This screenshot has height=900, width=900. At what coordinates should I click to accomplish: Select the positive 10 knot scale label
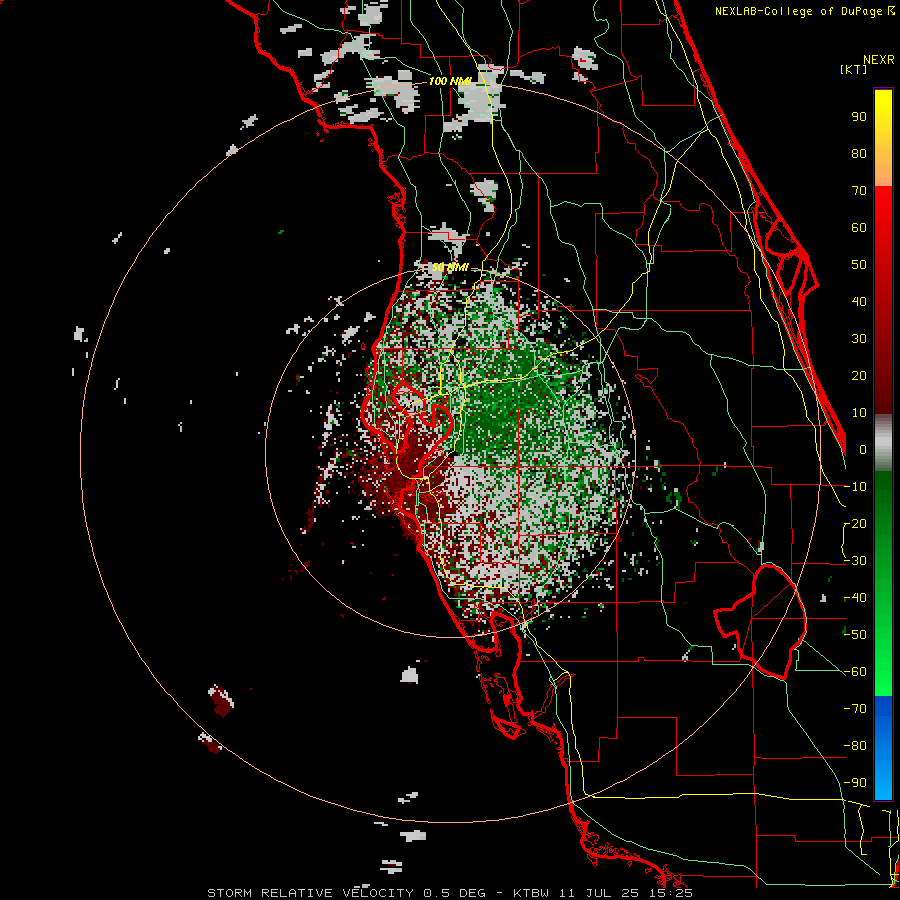point(859,413)
